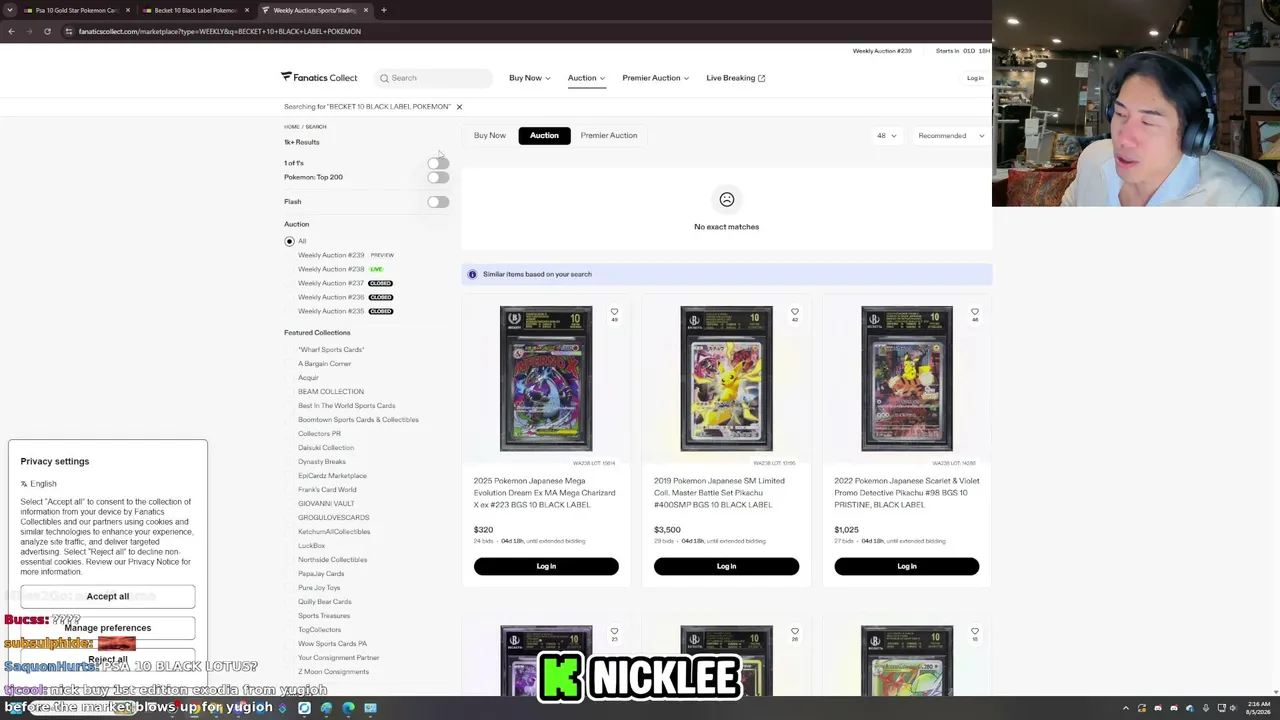Open the Recommended sort dropdown
Viewport: 1280px width, 720px height.
[x=951, y=136]
